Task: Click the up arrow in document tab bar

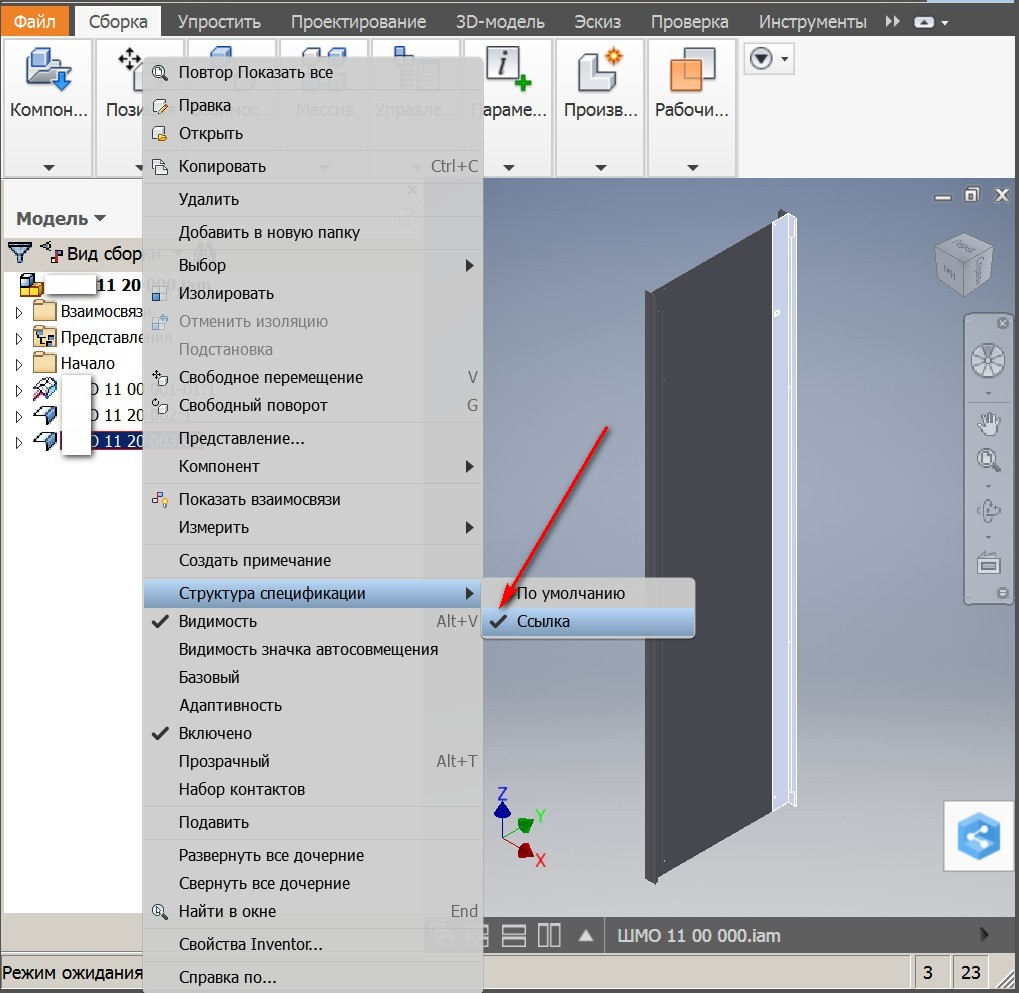Action: coord(586,936)
